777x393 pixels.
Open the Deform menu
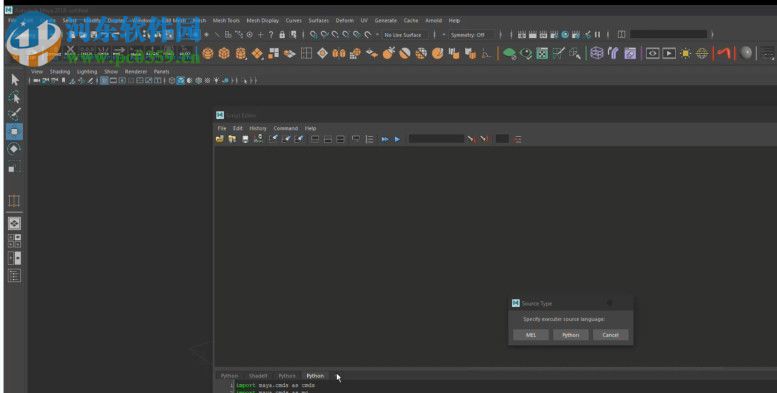(345, 20)
